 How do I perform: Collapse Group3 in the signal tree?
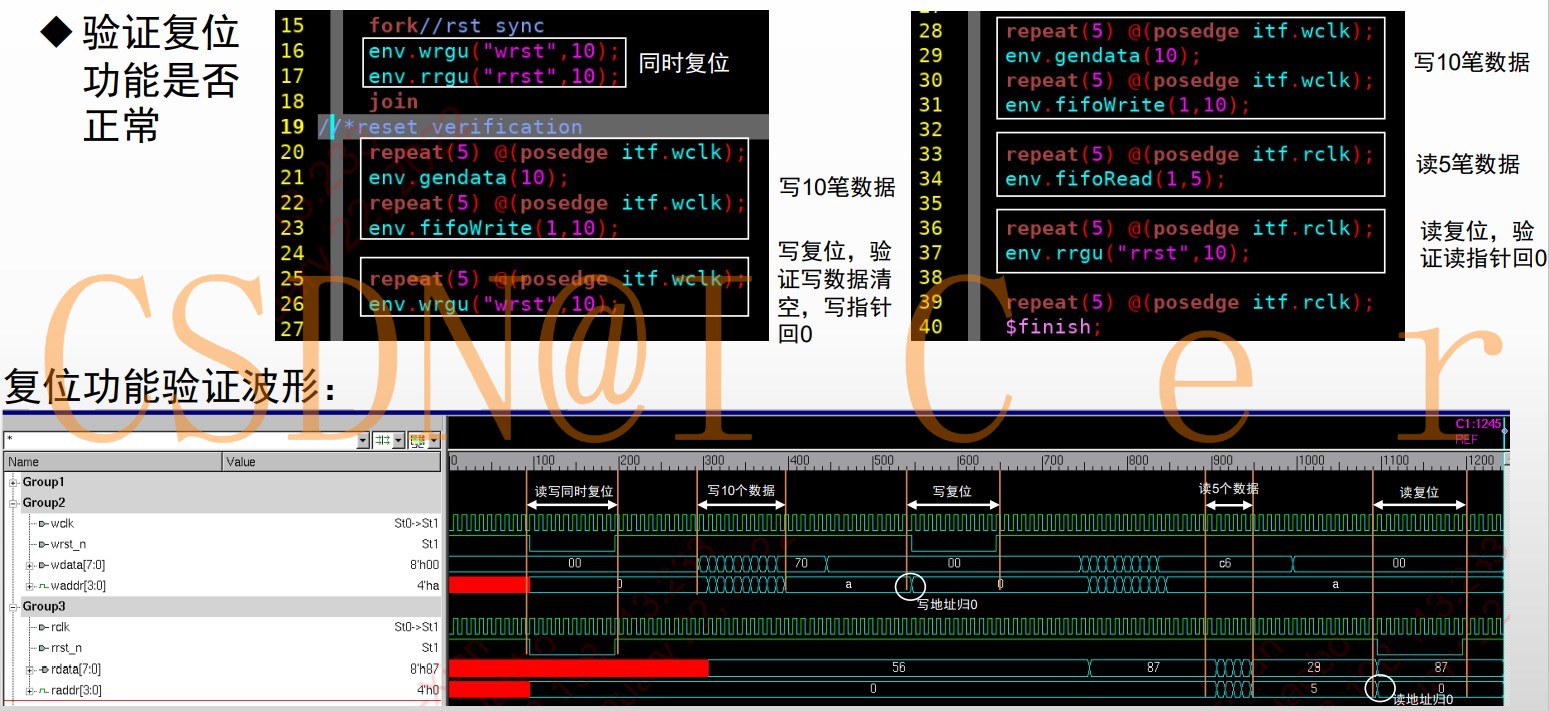(x=14, y=607)
